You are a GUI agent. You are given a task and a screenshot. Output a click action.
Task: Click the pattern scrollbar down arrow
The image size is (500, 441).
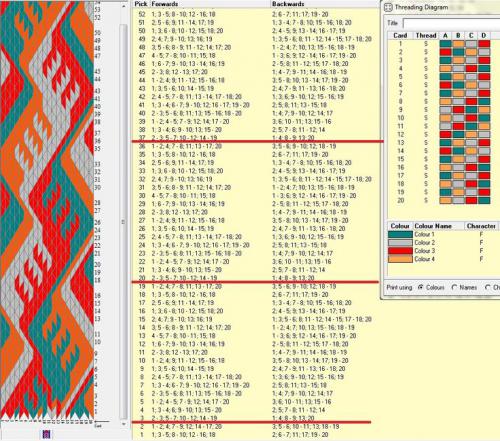(124, 424)
